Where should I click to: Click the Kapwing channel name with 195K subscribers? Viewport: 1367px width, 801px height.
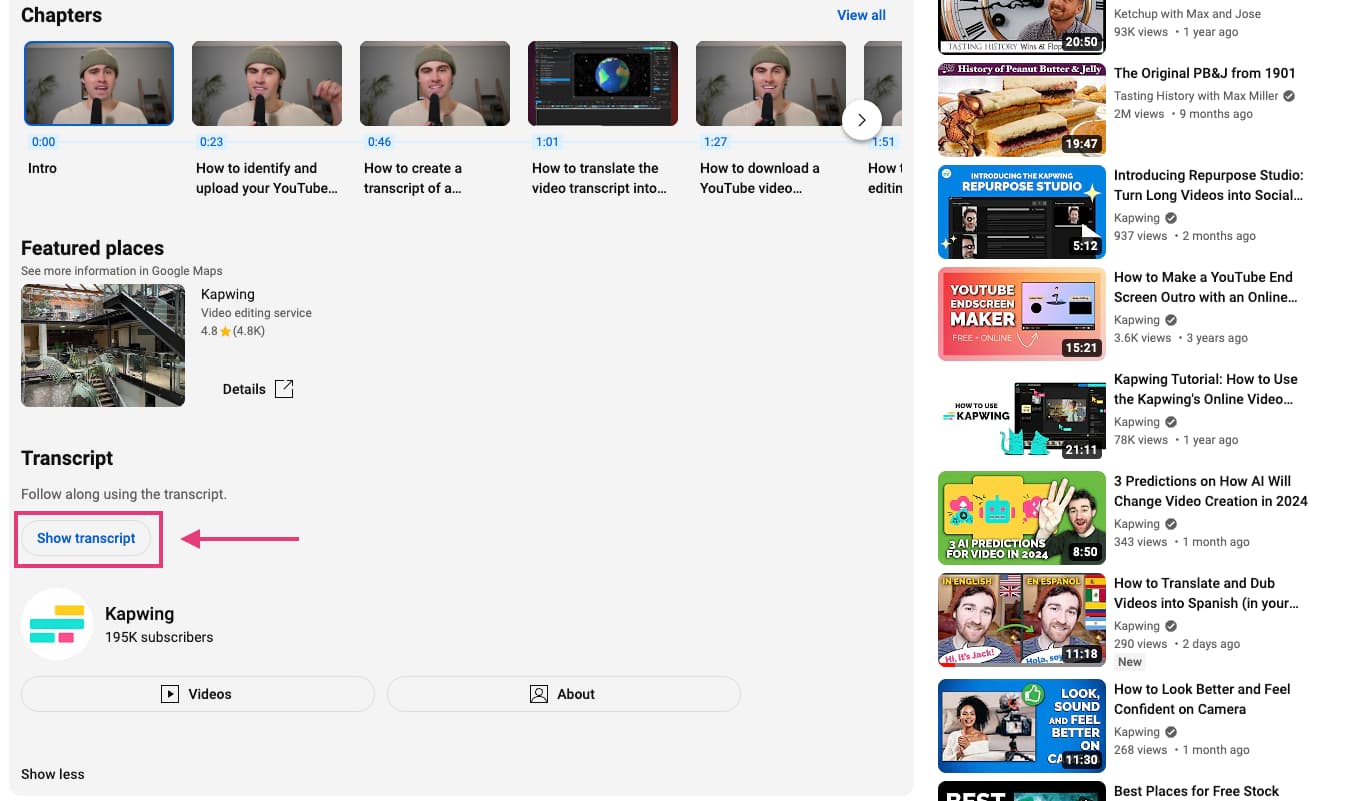tap(139, 614)
